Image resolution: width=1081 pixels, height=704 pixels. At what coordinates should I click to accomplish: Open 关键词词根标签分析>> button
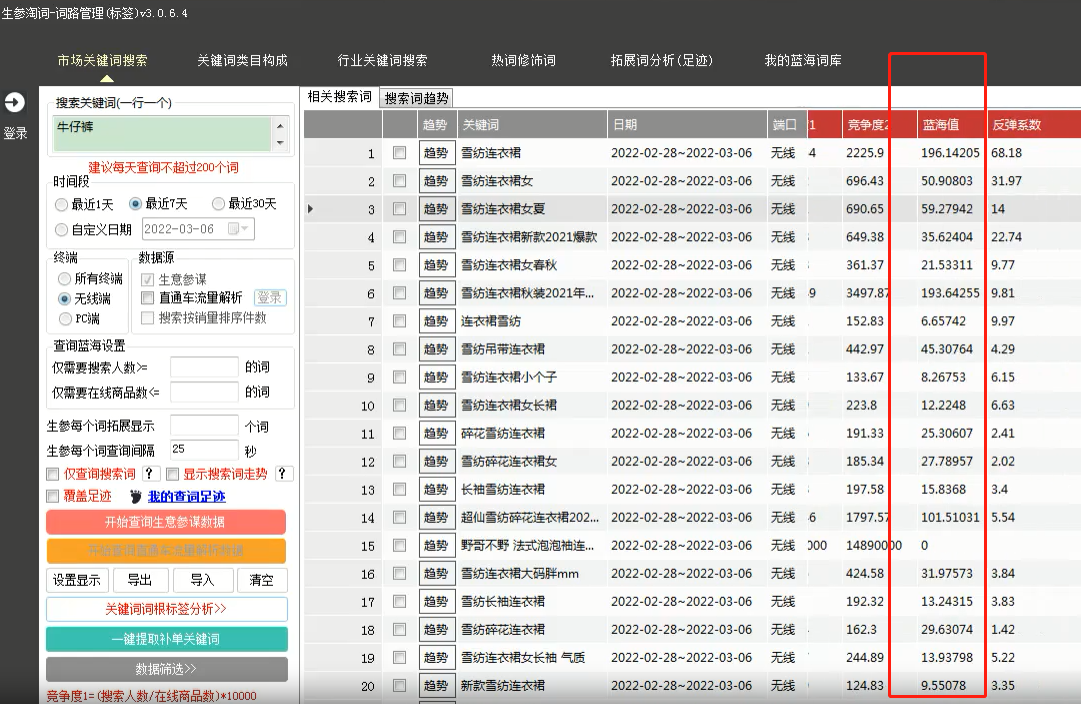coord(166,609)
